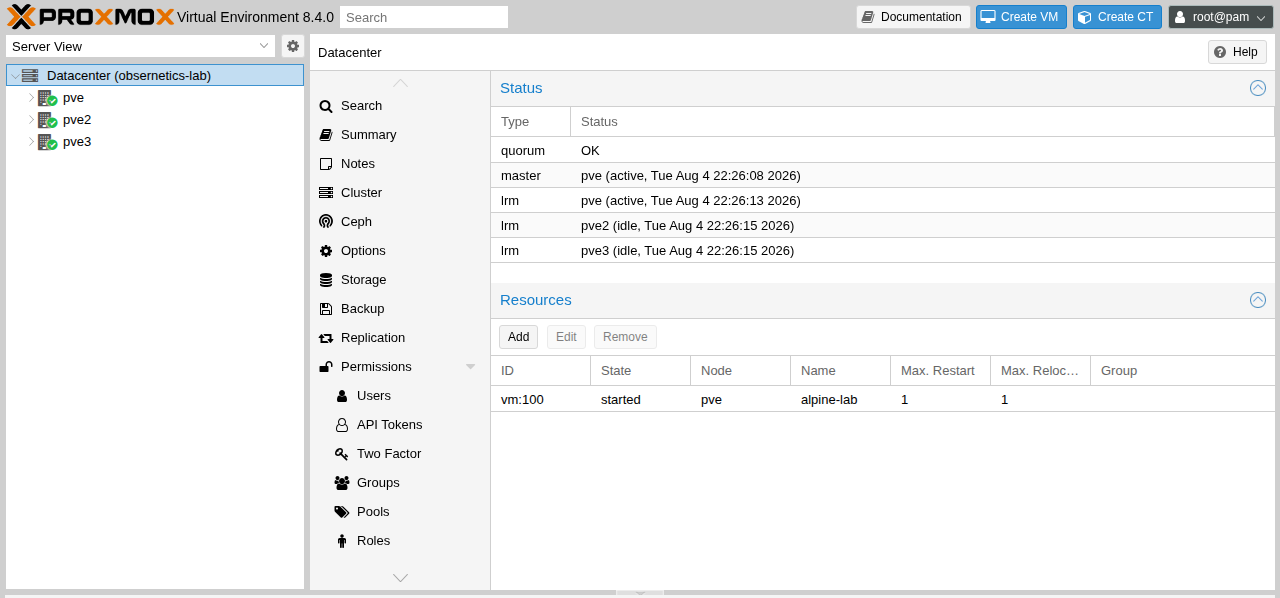Click the Help question mark icon
The image size is (1280, 598).
coord(1220,52)
